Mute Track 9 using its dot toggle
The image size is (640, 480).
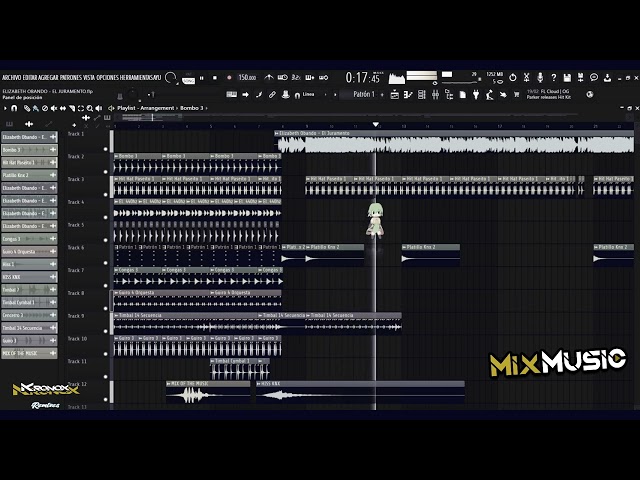106,331
